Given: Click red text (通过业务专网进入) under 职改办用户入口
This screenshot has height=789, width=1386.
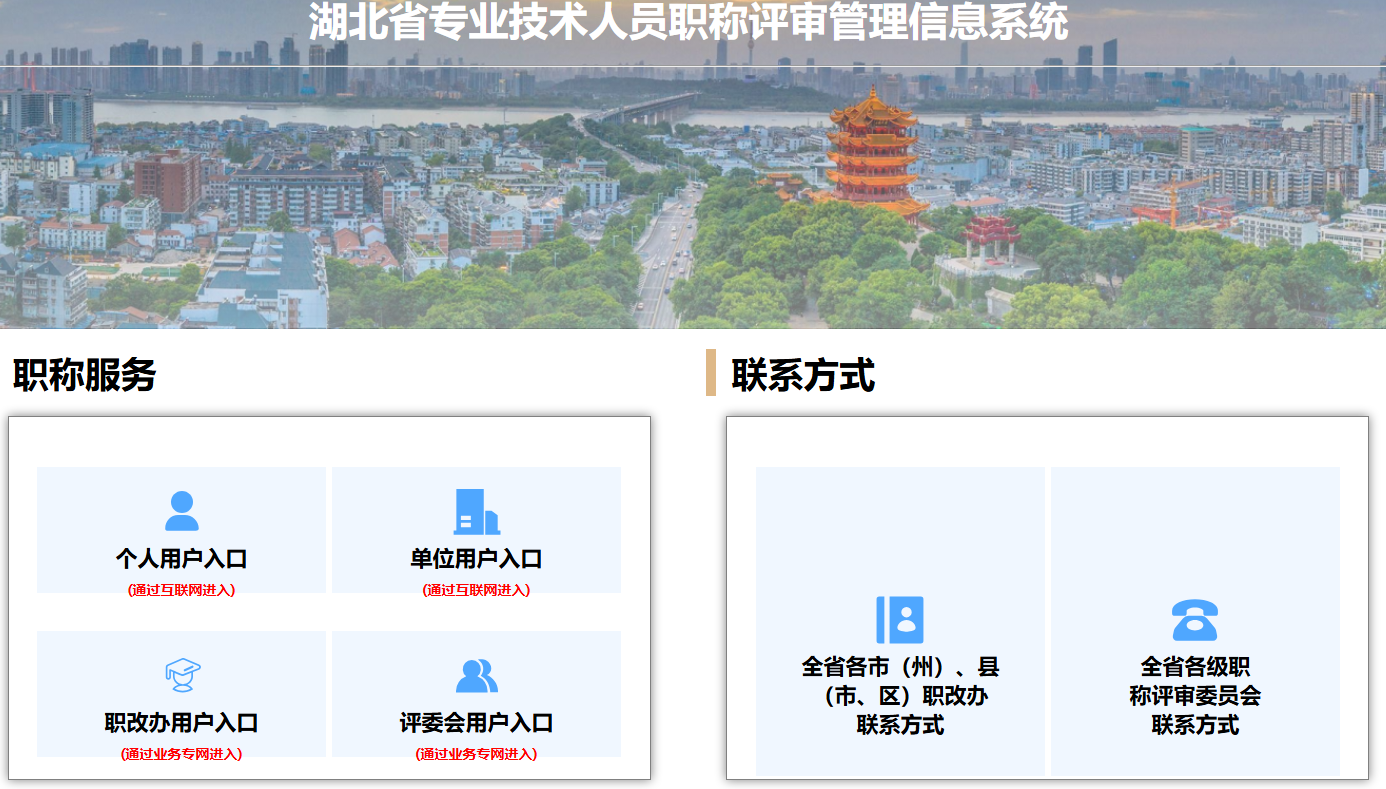Looking at the screenshot, I should pos(182,754).
